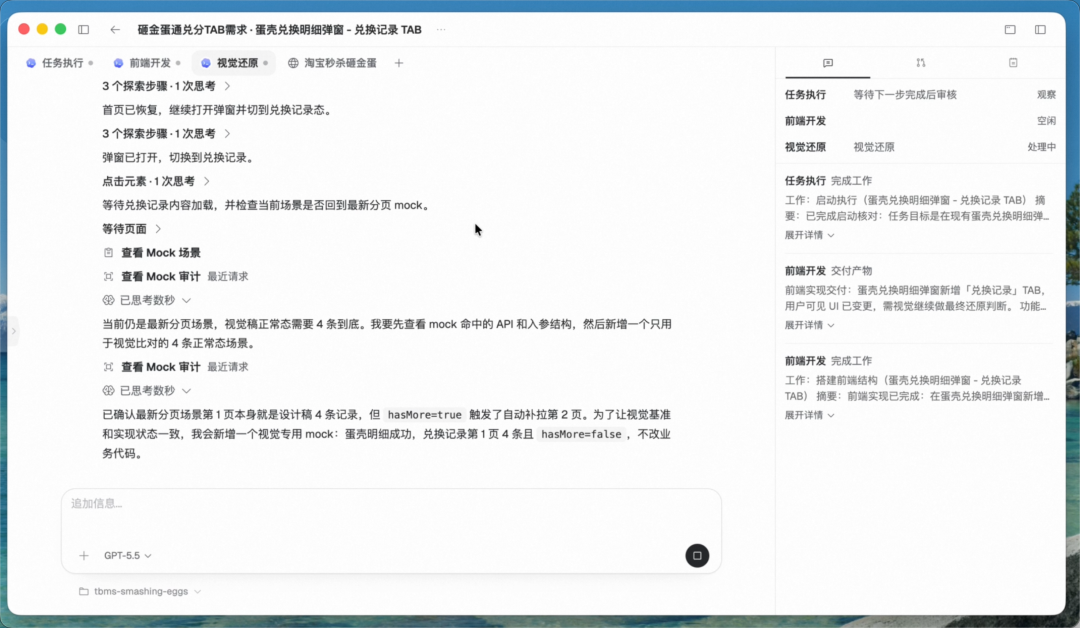Click the folder icon next to tbms-smashing-eggs
The height and width of the screenshot is (628, 1080).
click(x=83, y=592)
